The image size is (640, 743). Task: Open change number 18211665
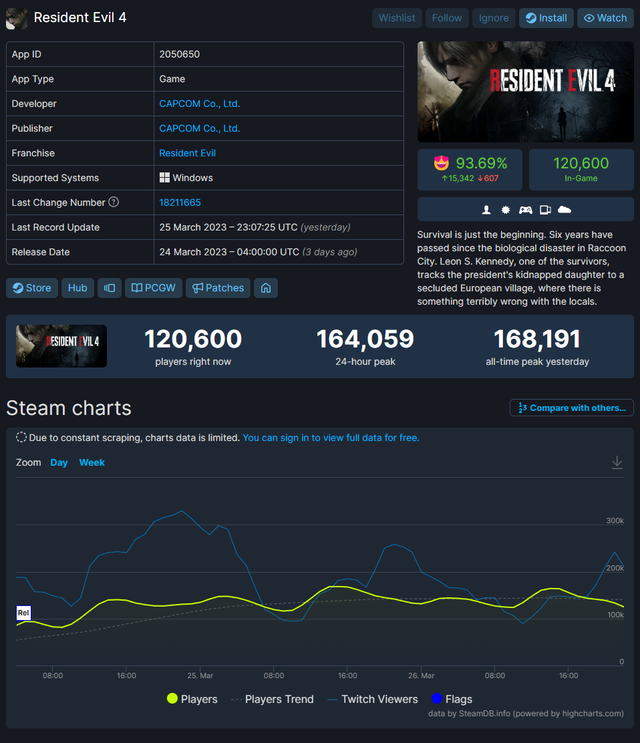click(x=180, y=202)
